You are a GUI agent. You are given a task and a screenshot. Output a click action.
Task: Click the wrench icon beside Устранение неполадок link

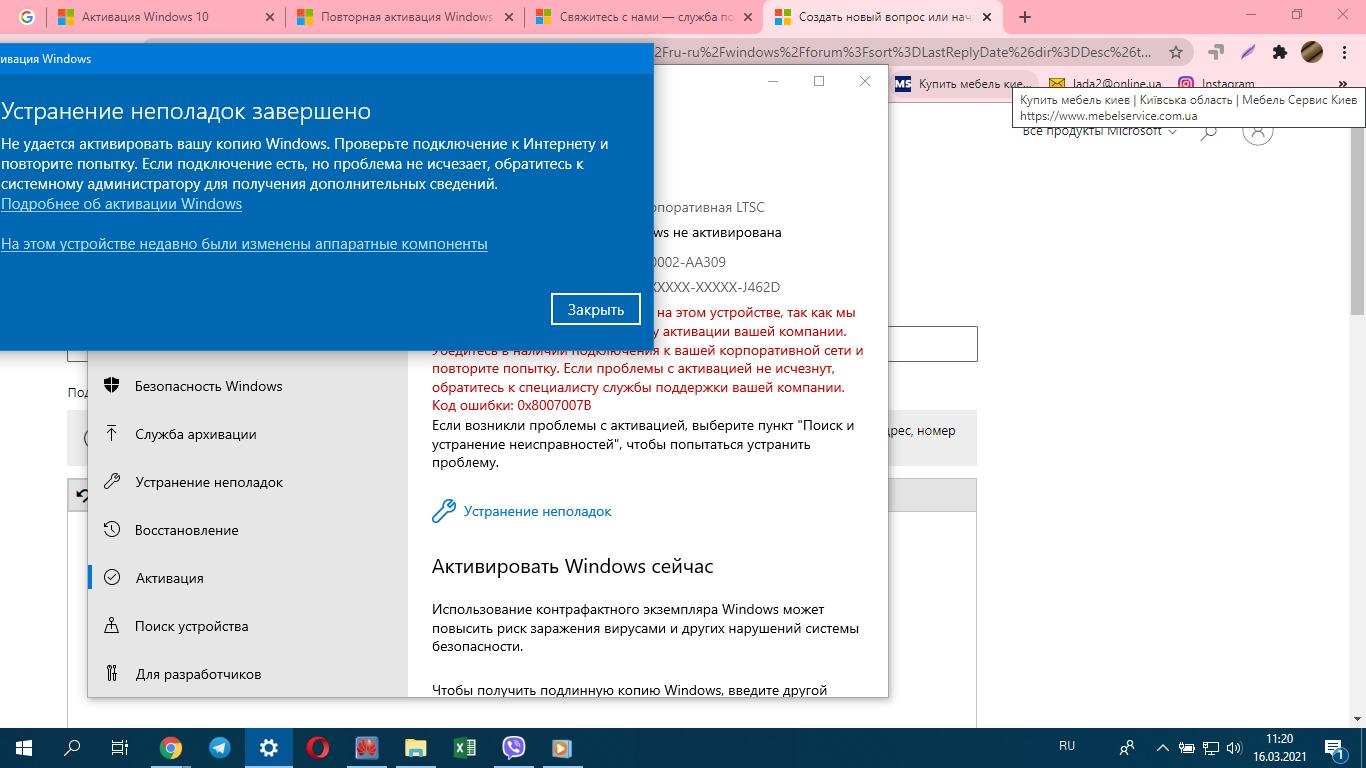coord(444,511)
